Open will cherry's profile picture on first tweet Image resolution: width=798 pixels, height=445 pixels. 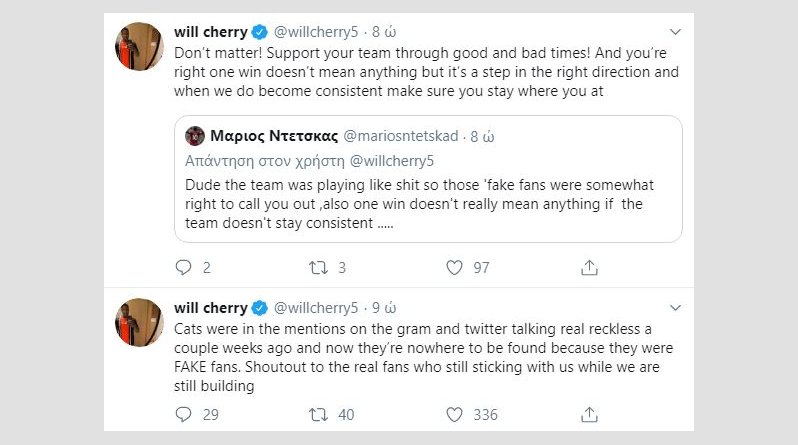140,47
